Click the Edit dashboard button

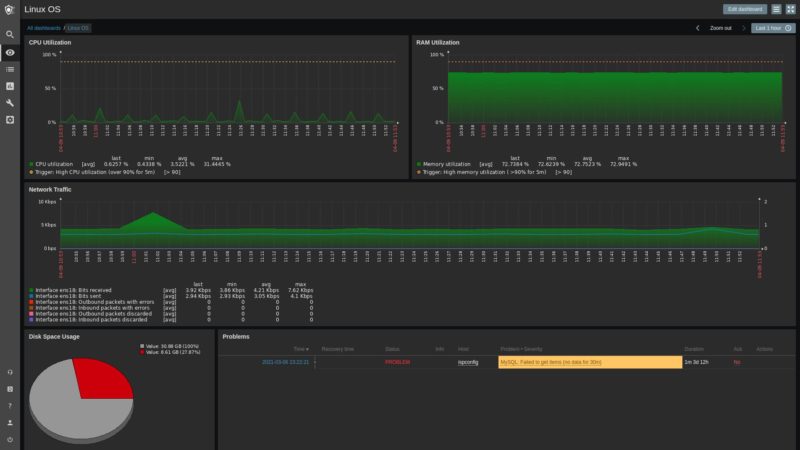pyautogui.click(x=745, y=9)
